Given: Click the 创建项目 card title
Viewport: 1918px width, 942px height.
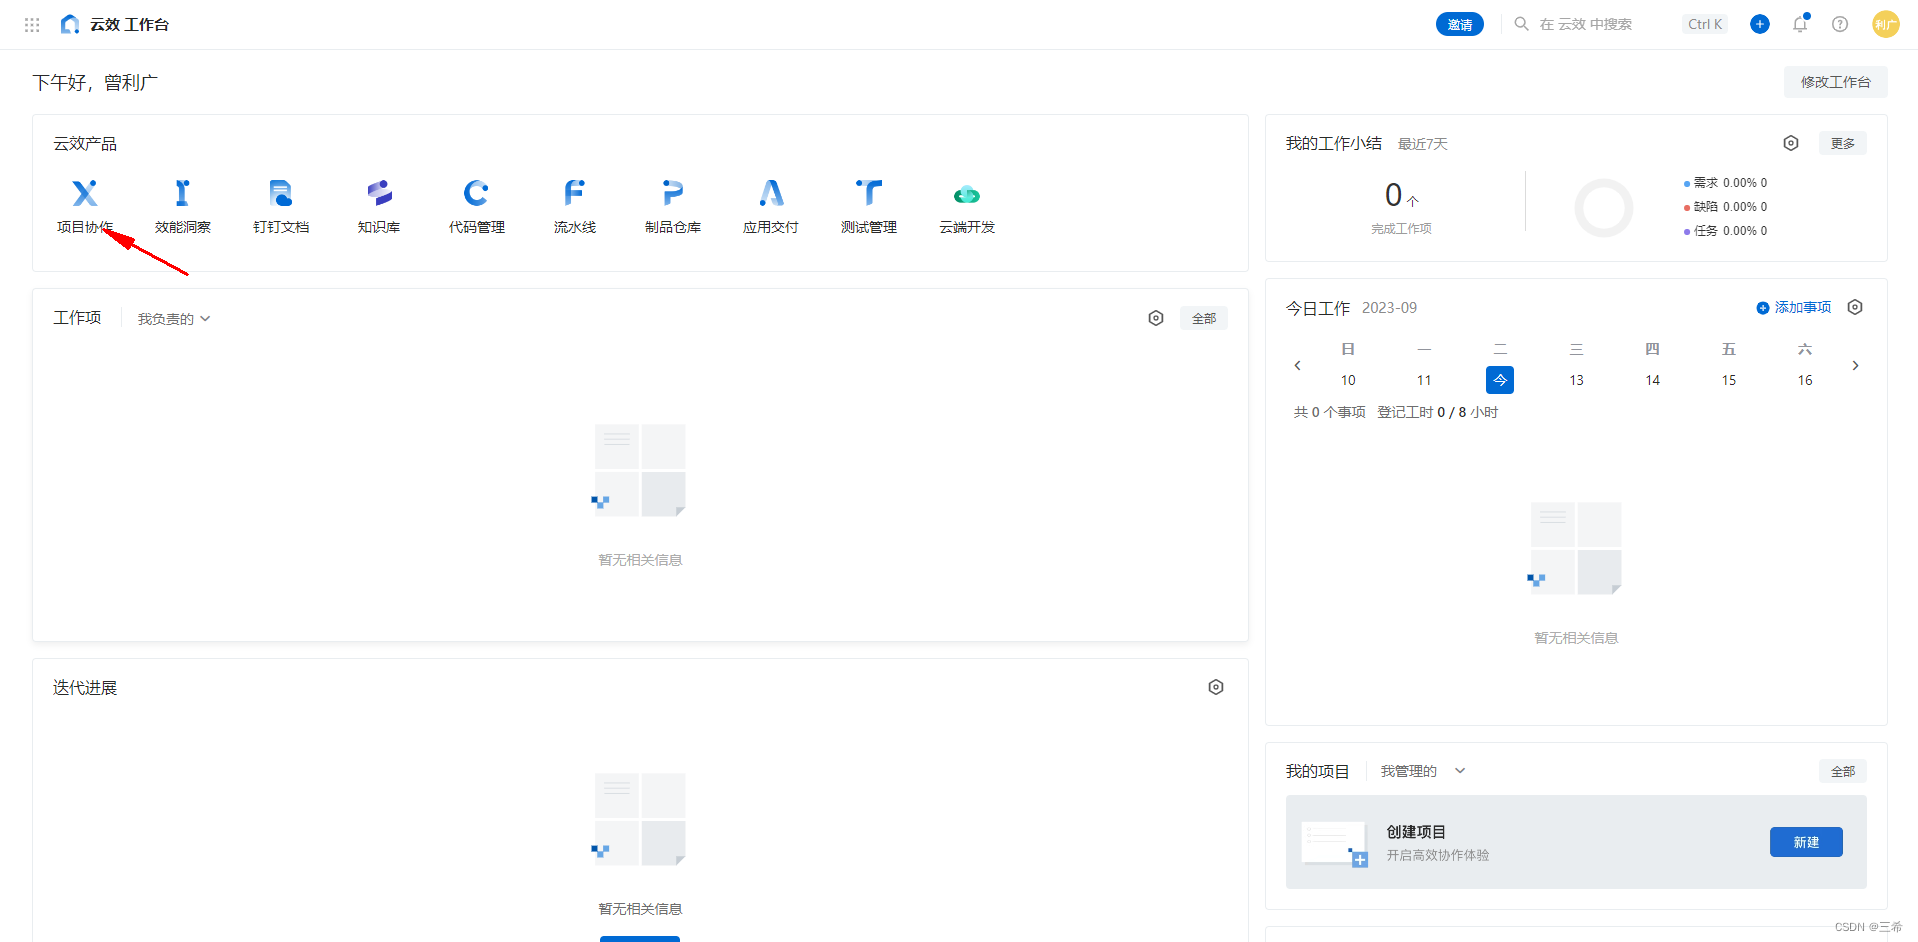Looking at the screenshot, I should 1416,832.
